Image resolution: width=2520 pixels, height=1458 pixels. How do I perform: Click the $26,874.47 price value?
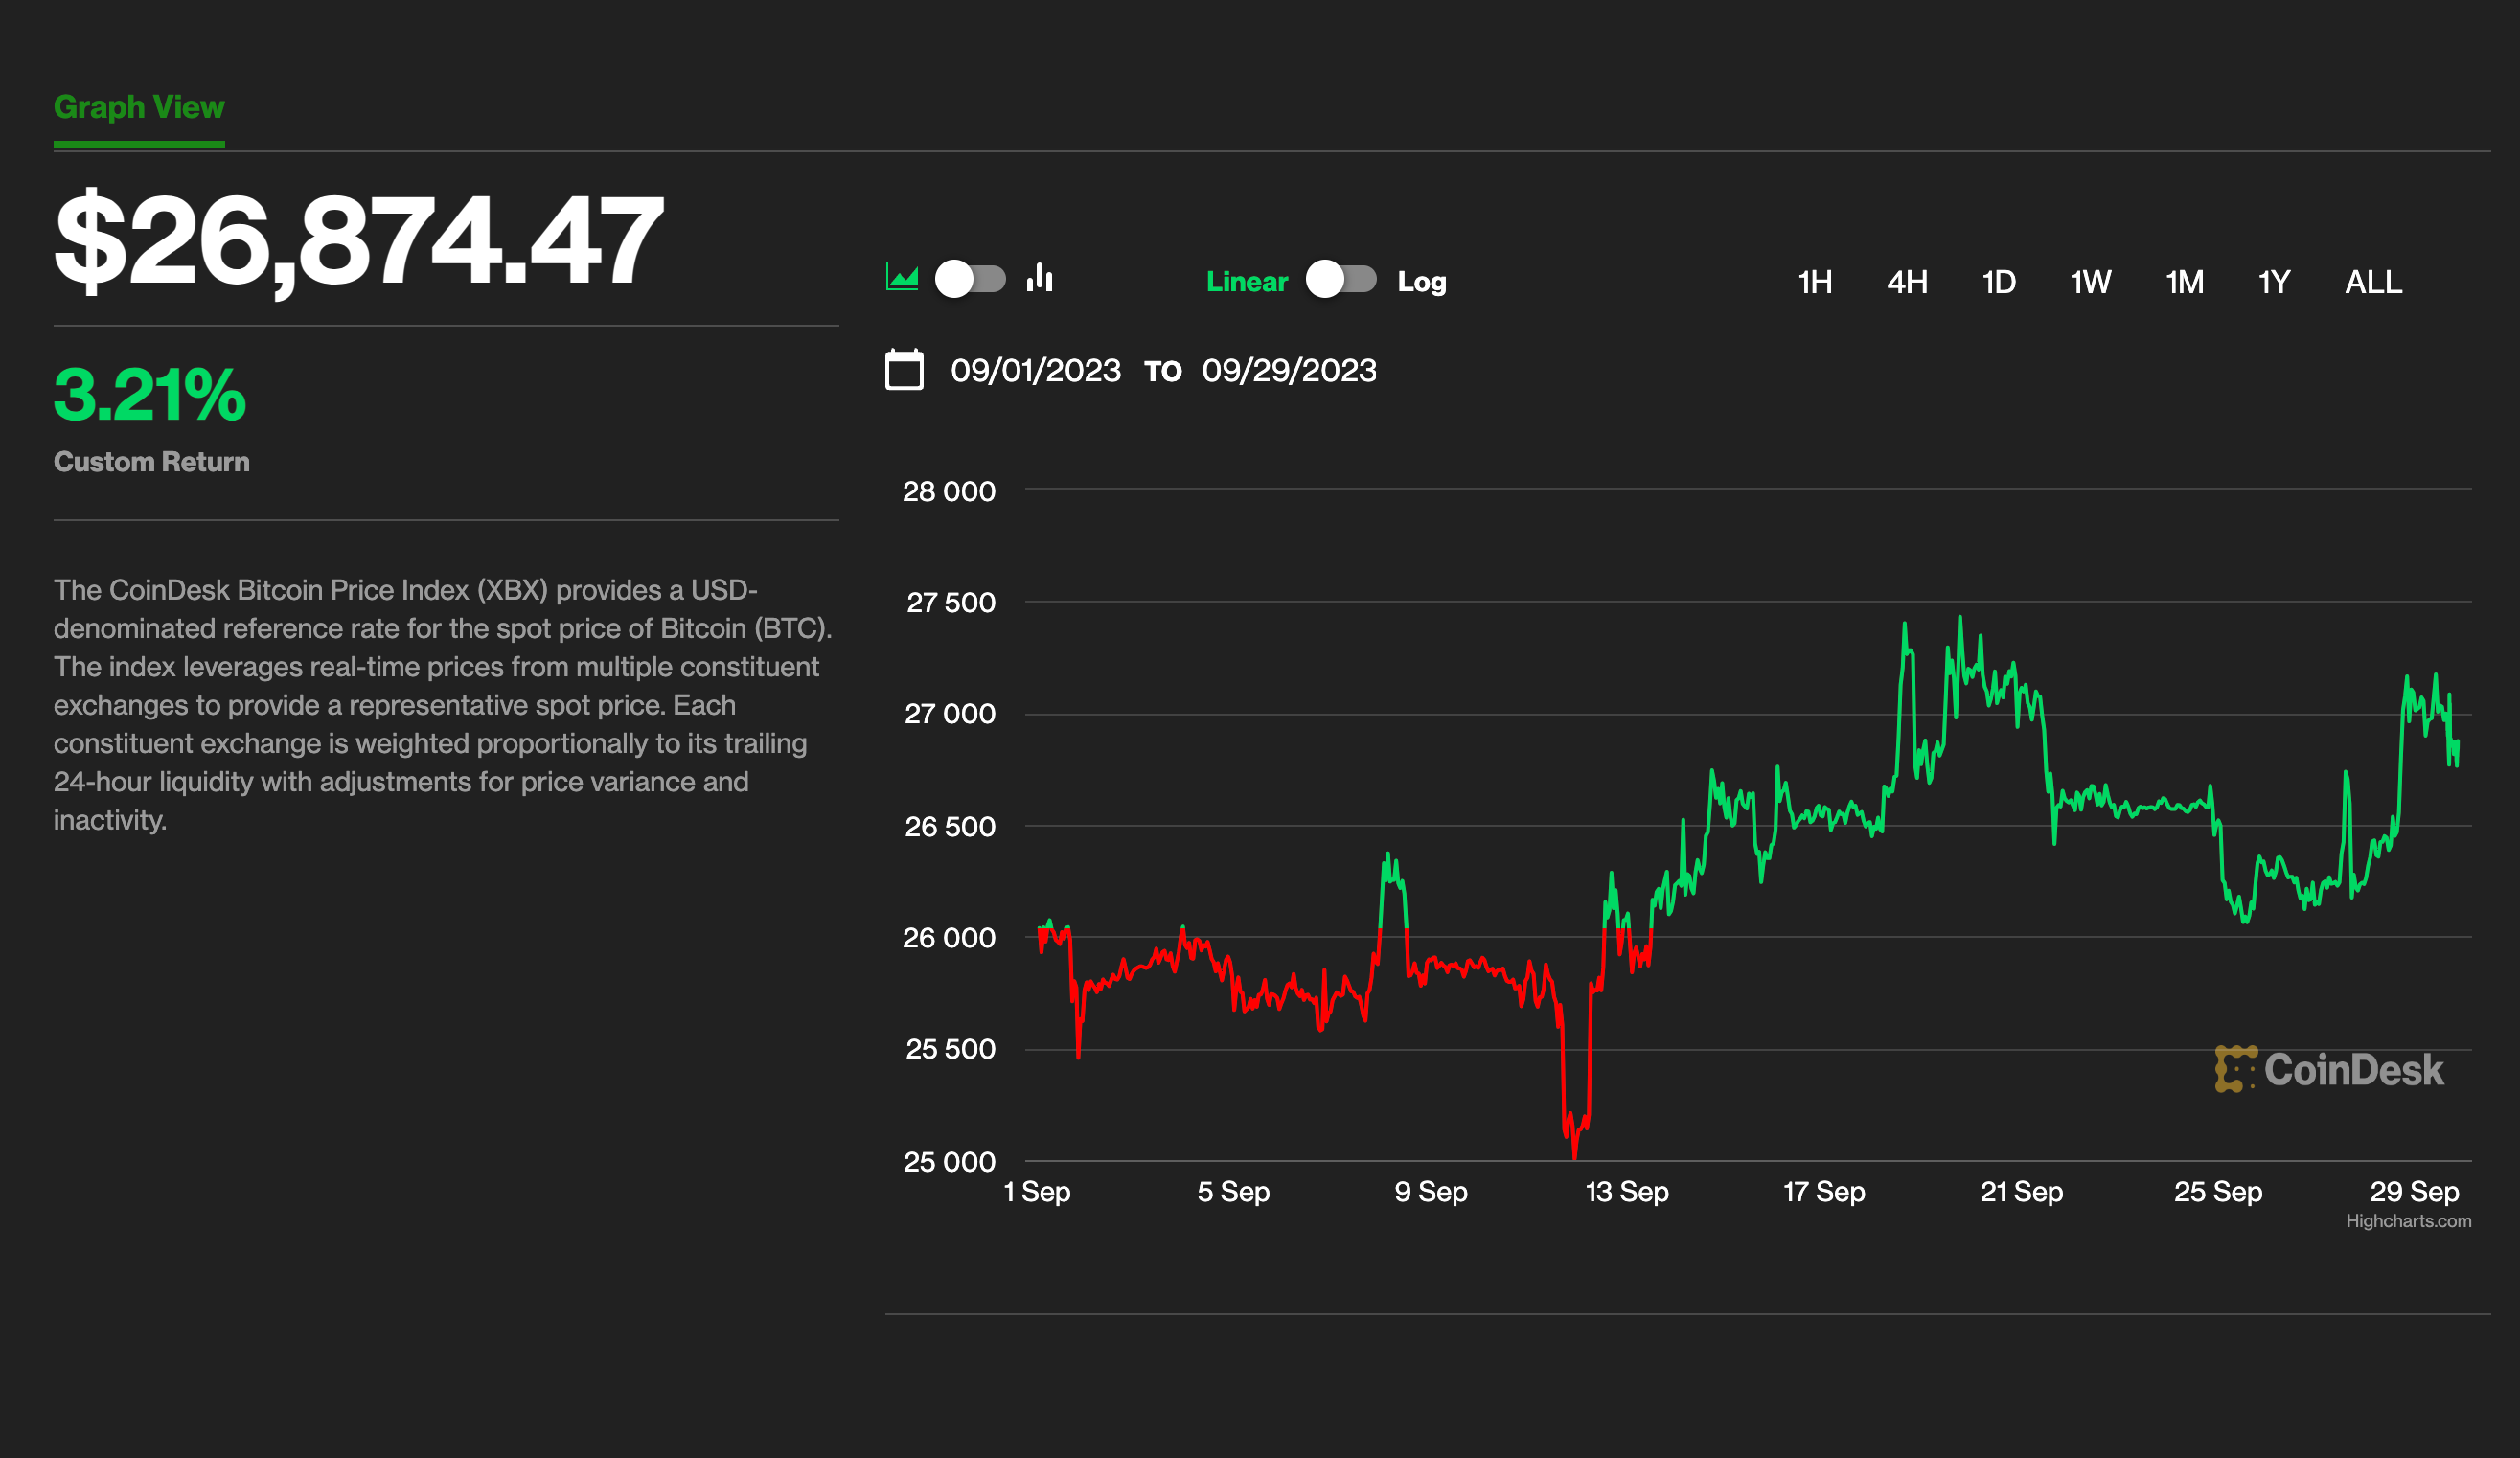[359, 241]
